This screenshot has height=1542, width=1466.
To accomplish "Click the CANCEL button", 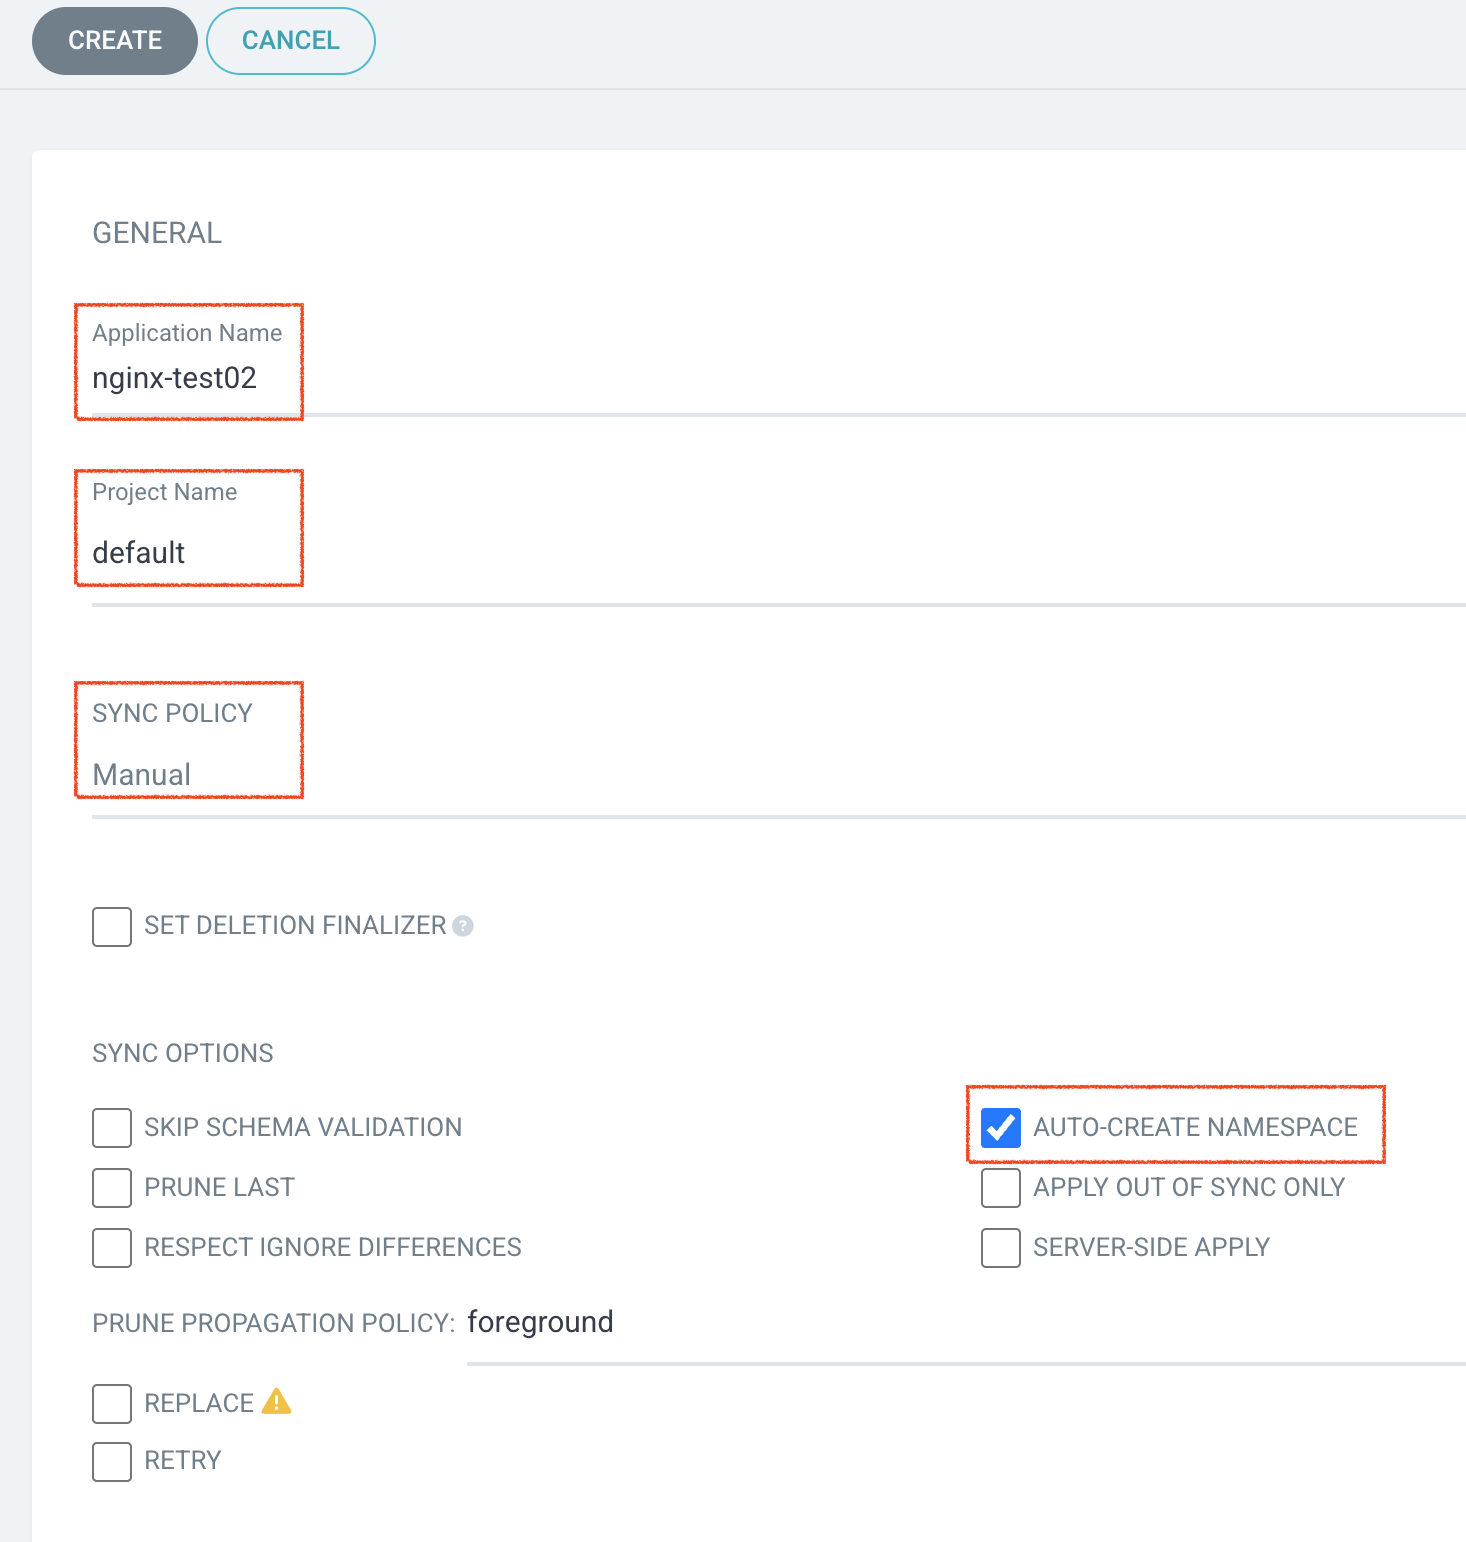I will click(x=290, y=41).
